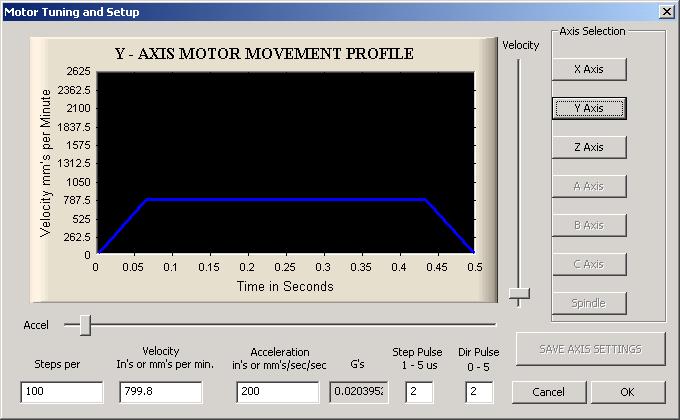The width and height of the screenshot is (680, 420).
Task: Select the X Axis button
Action: pyautogui.click(x=589, y=69)
